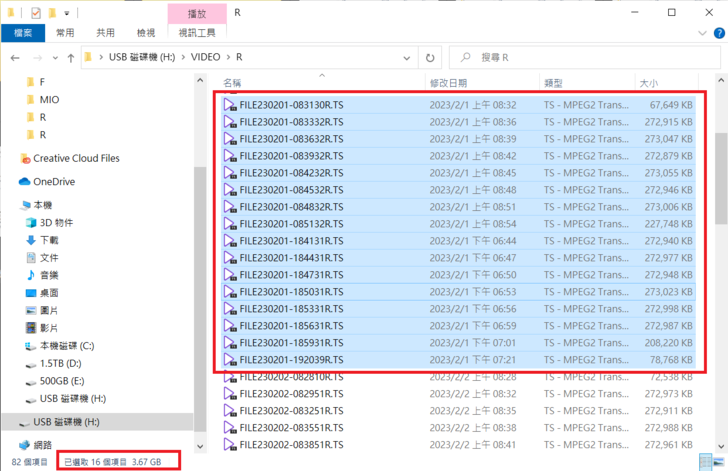This screenshot has width=728, height=471.
Task: Select file FILE230201-185031R.TS
Action: 291,292
